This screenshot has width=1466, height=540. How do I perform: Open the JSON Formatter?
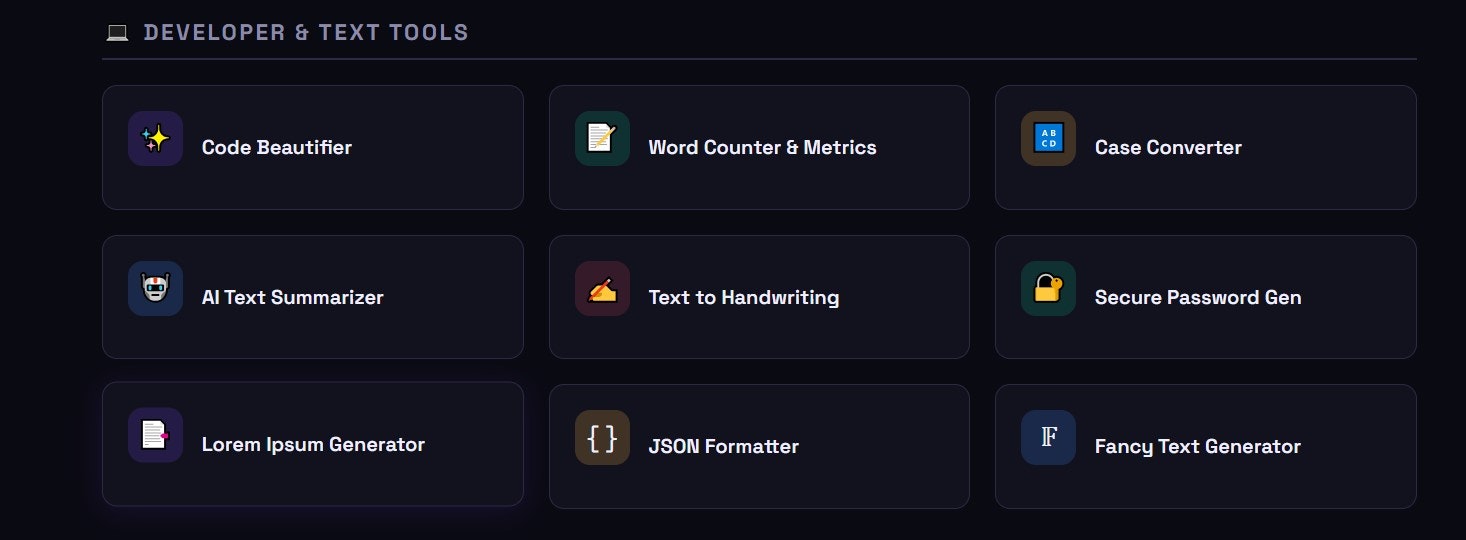[759, 446]
